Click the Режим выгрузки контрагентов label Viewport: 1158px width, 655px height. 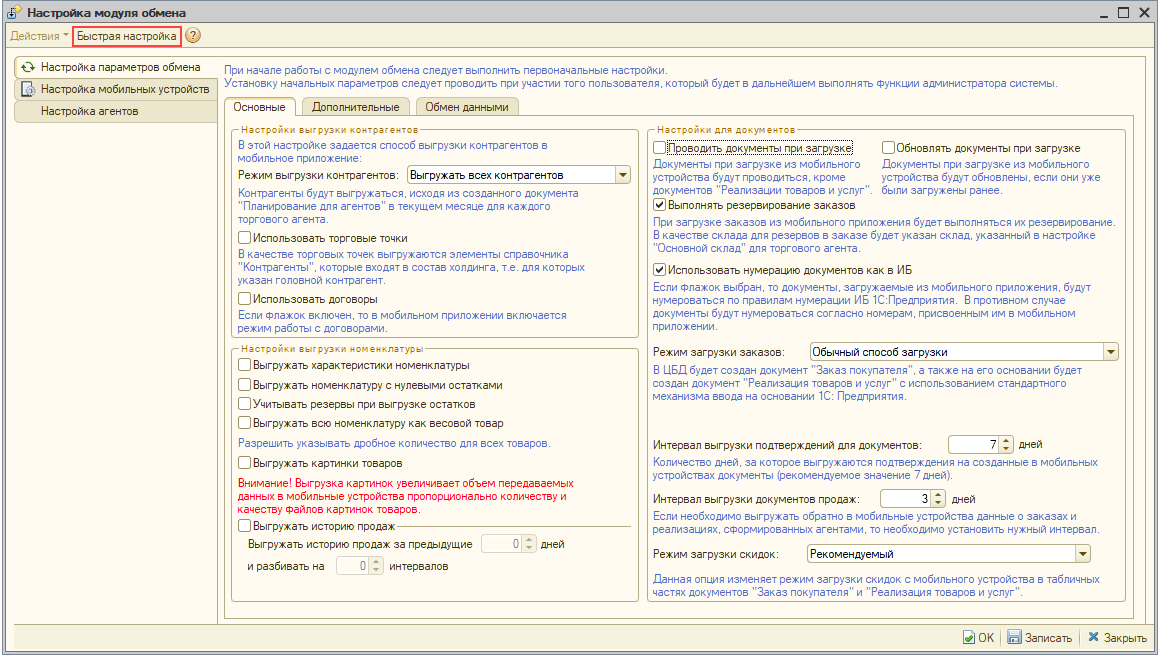pos(318,175)
